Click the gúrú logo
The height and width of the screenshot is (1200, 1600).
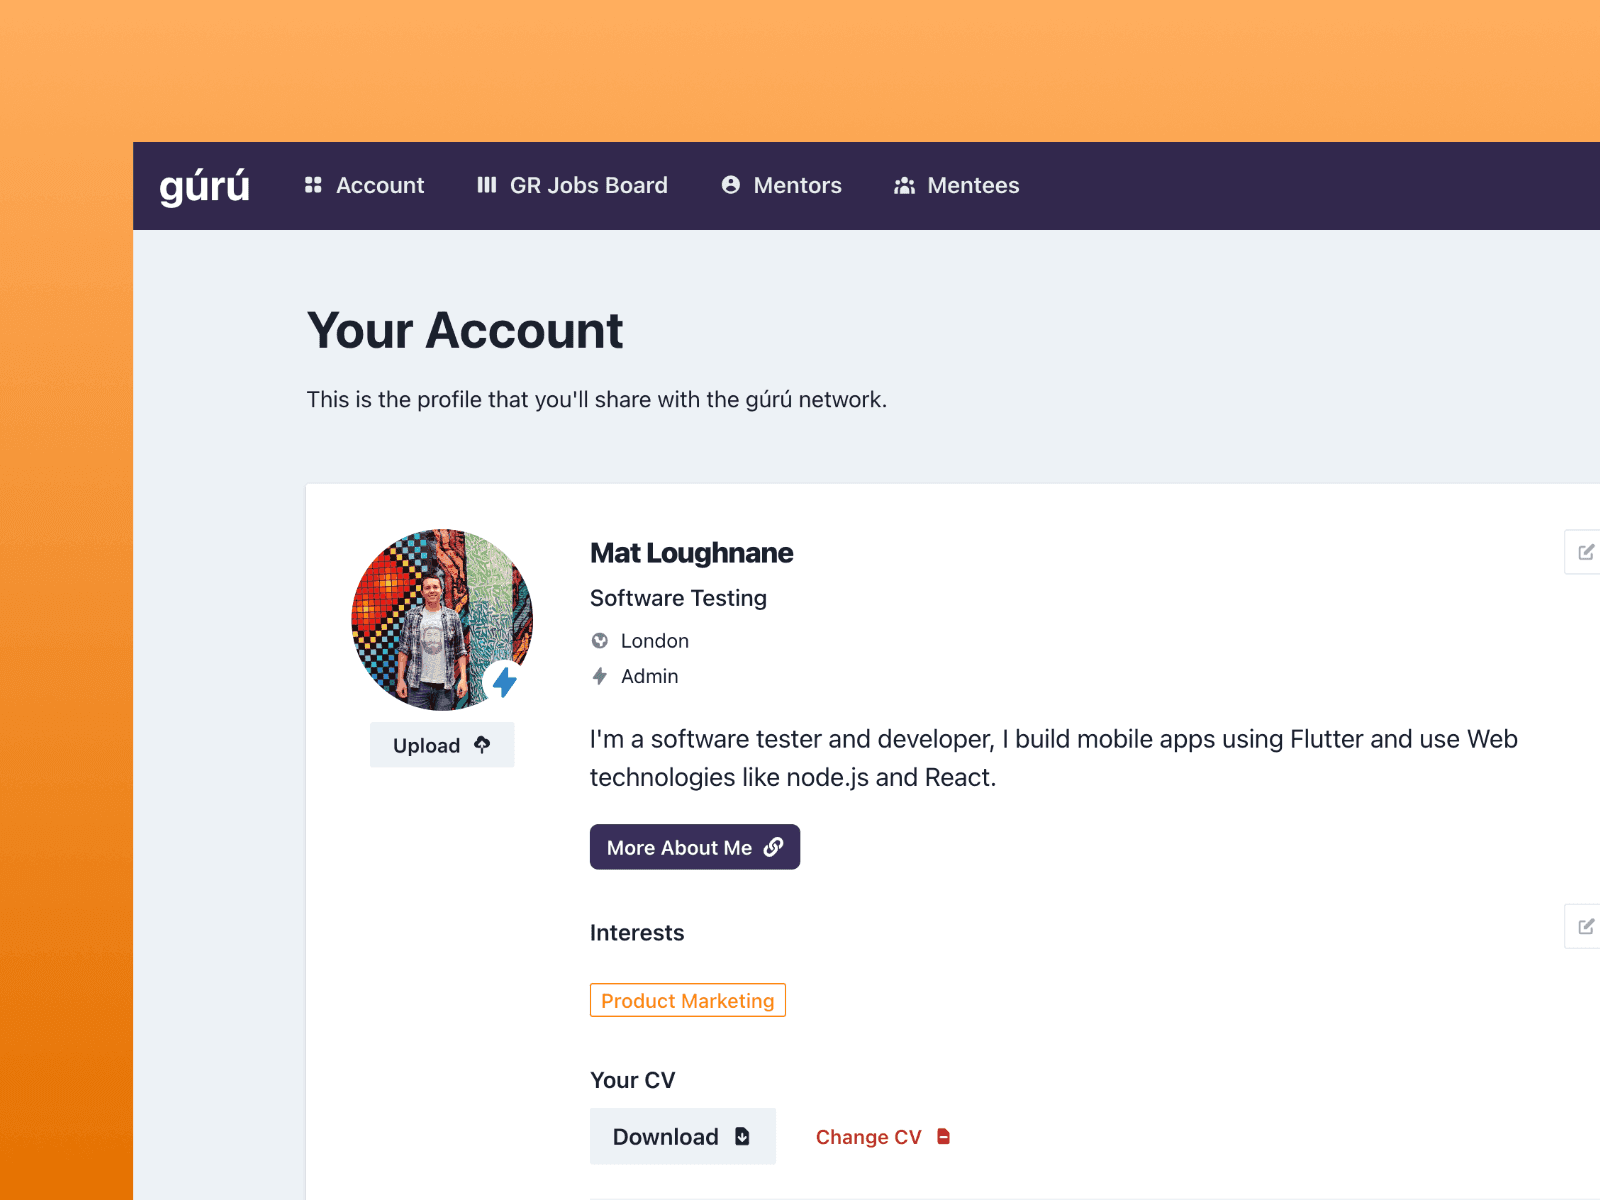204,186
